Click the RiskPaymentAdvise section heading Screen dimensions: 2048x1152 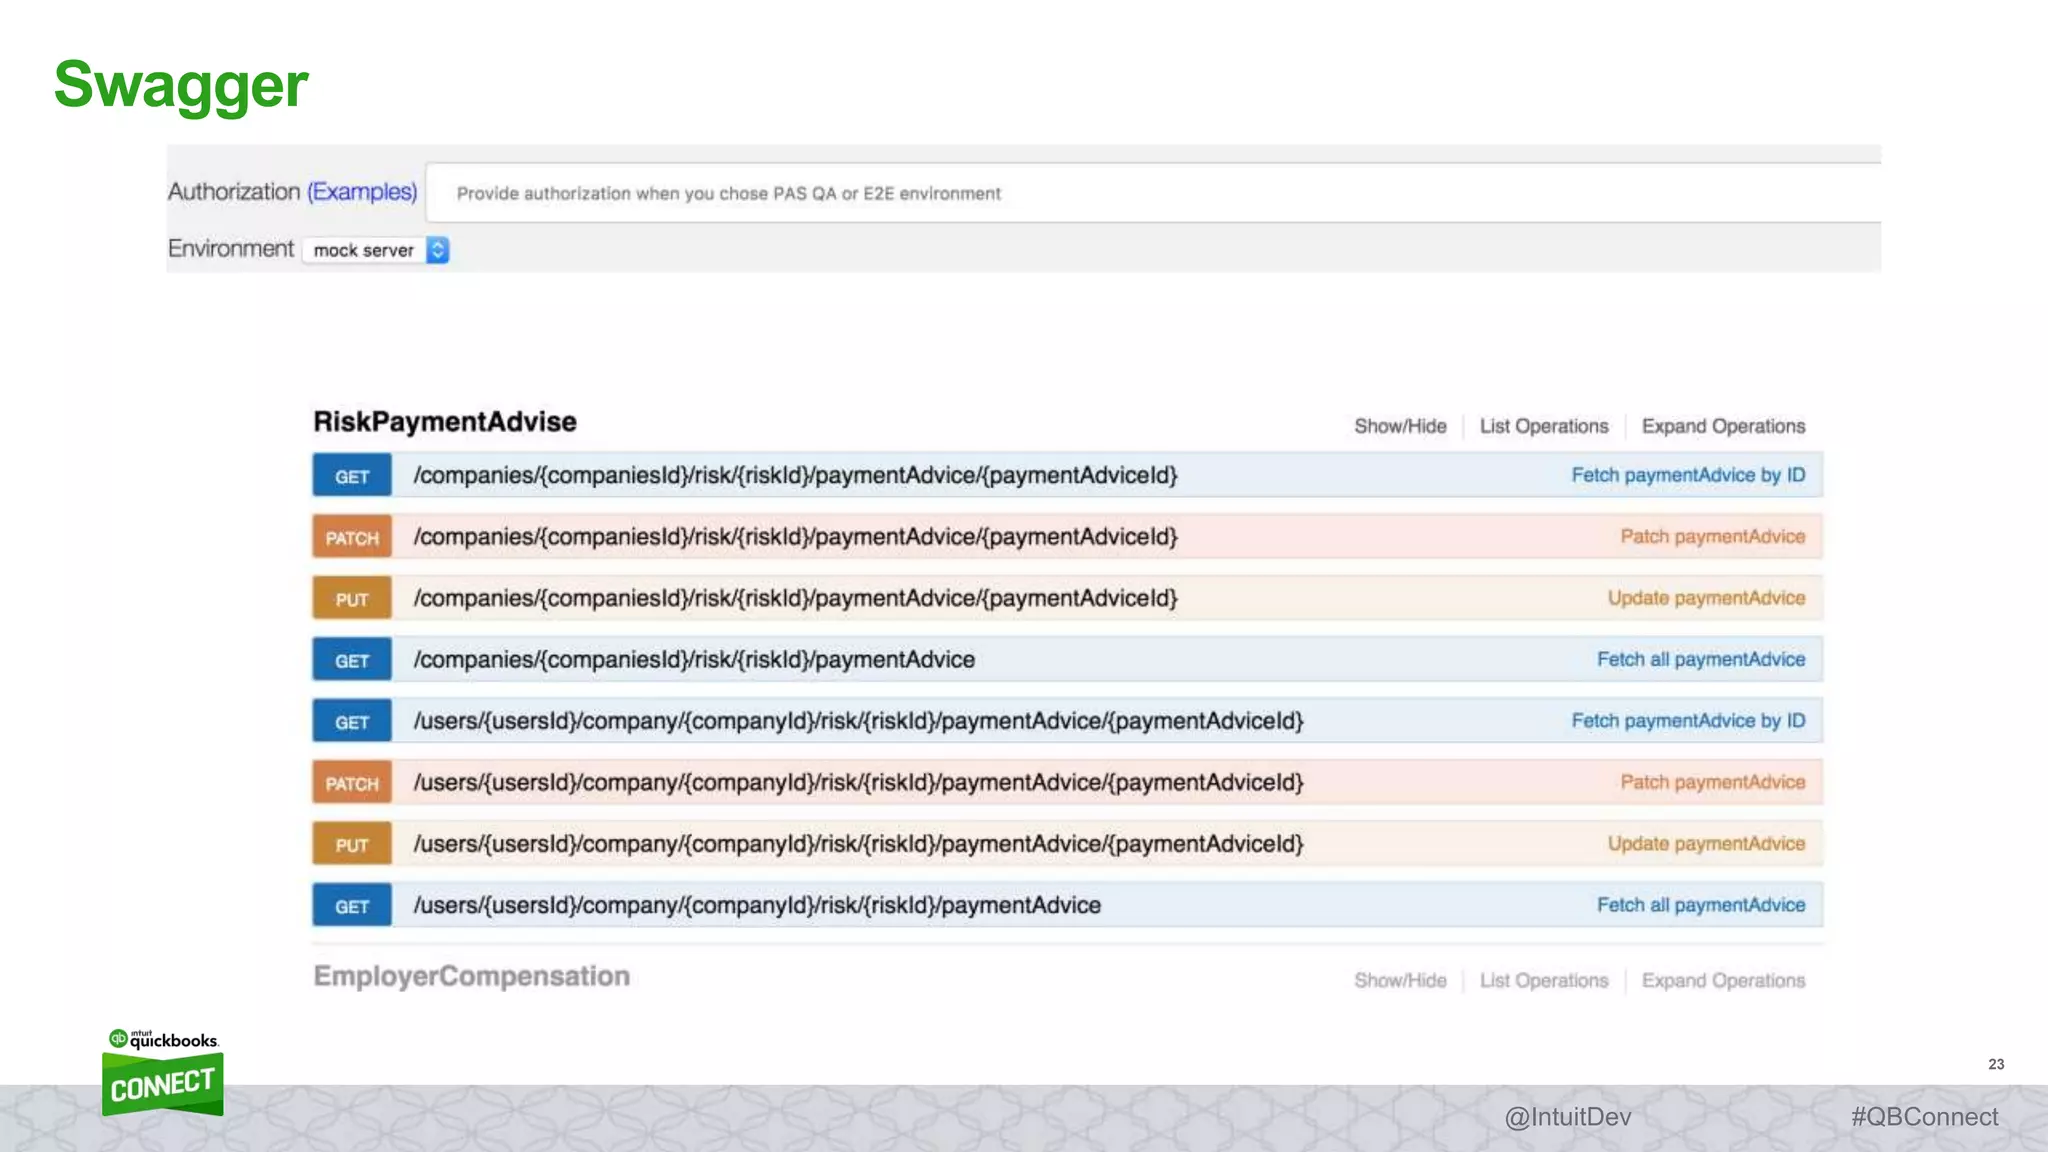coord(445,422)
